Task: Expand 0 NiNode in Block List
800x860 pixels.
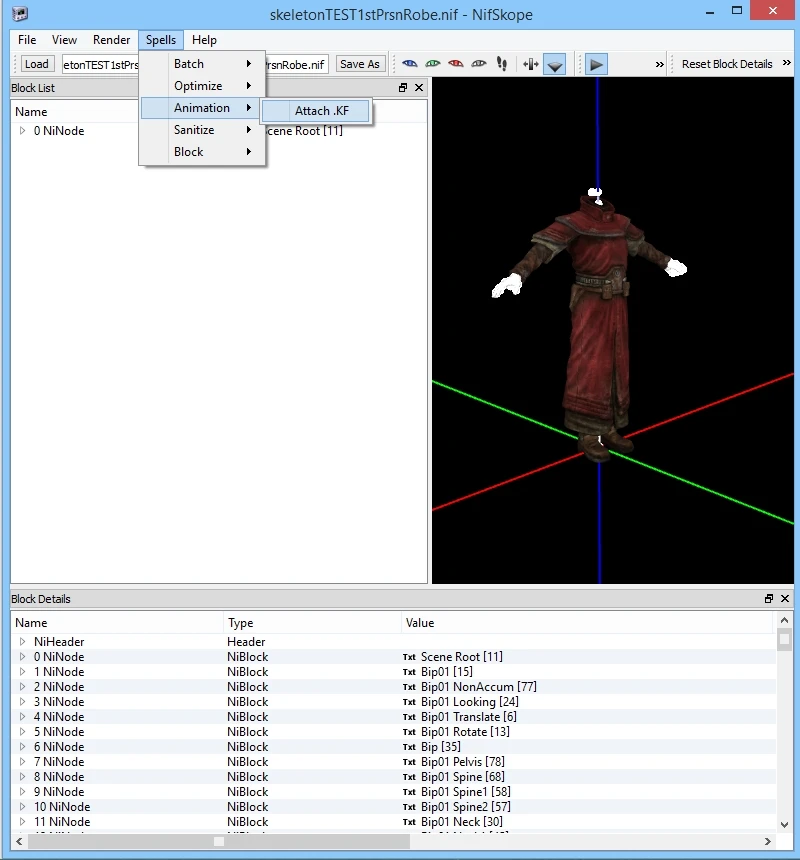Action: [x=22, y=131]
